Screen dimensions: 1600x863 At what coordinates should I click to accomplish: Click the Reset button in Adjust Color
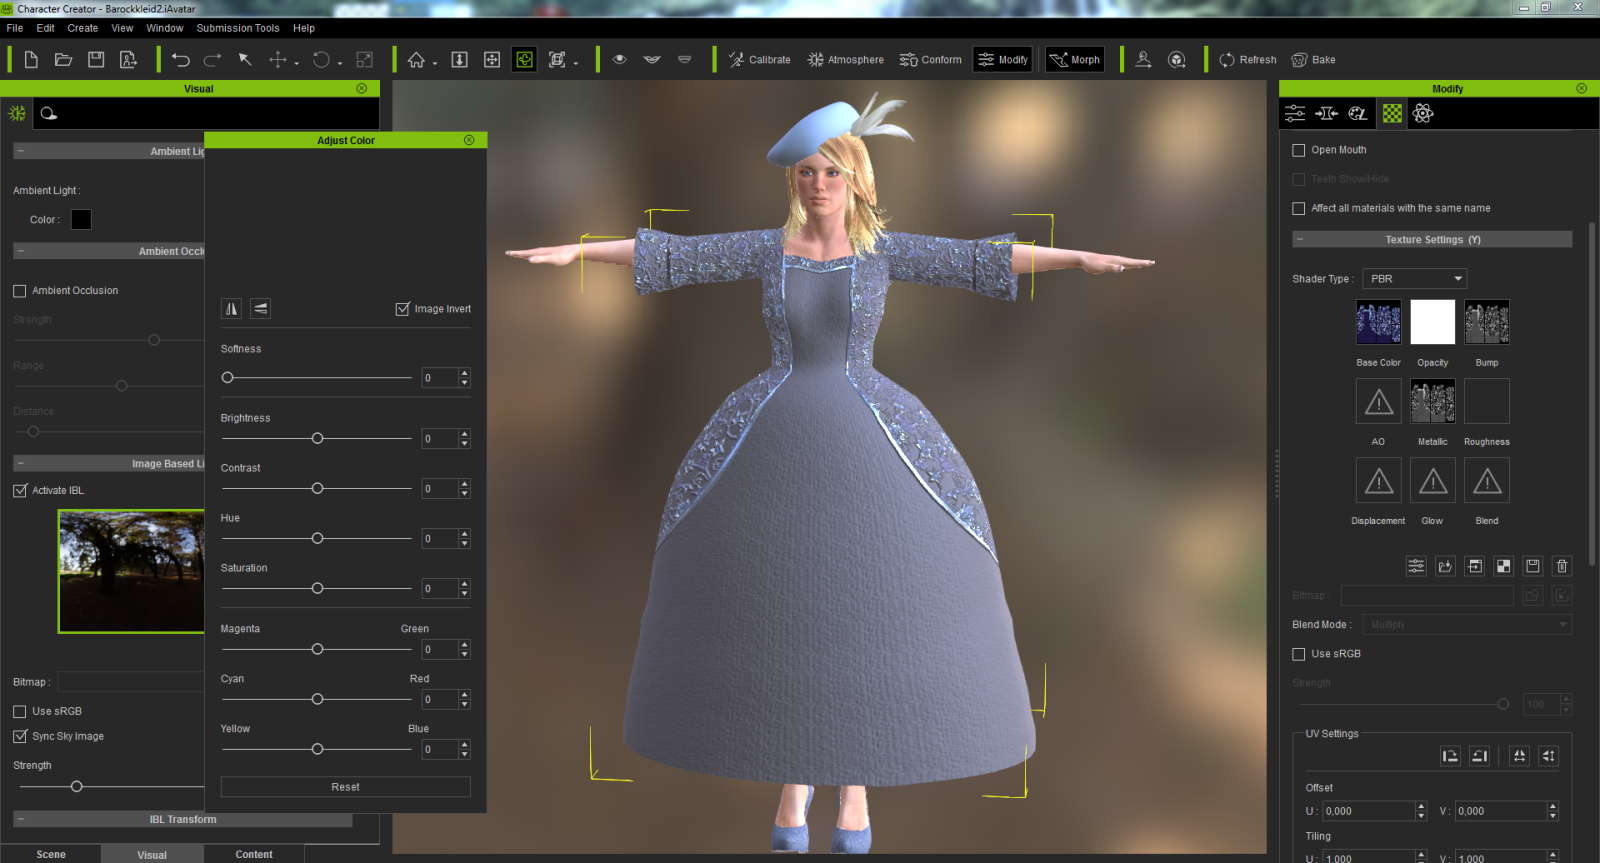(345, 787)
